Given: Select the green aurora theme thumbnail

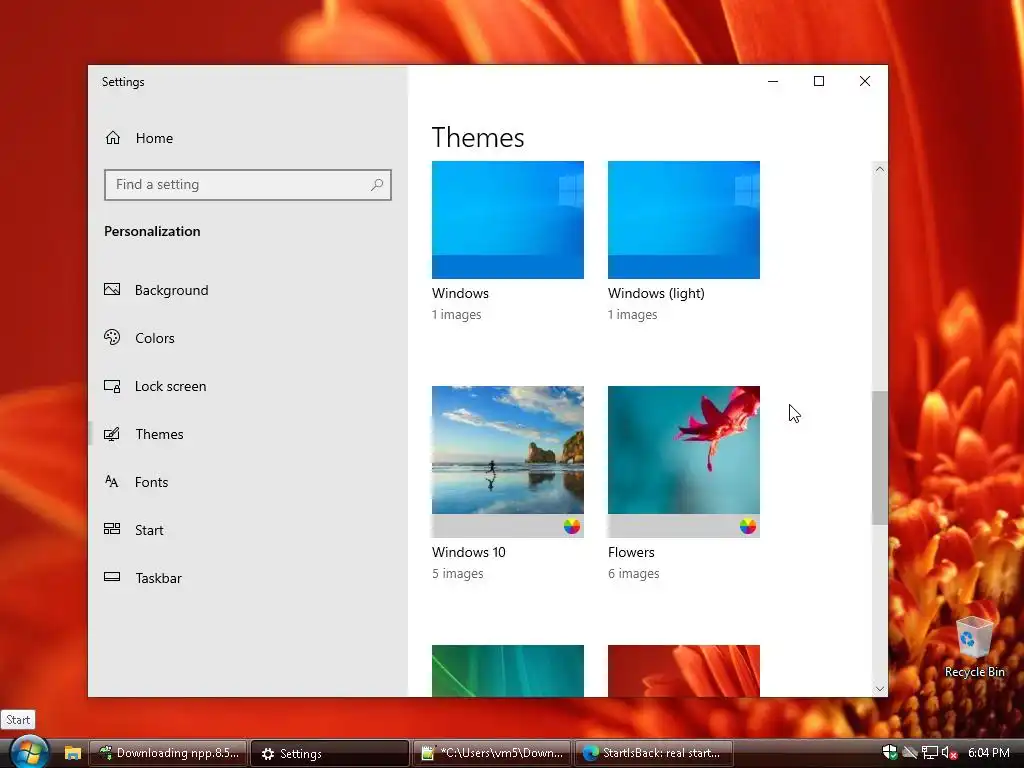Looking at the screenshot, I should click(x=507, y=671).
